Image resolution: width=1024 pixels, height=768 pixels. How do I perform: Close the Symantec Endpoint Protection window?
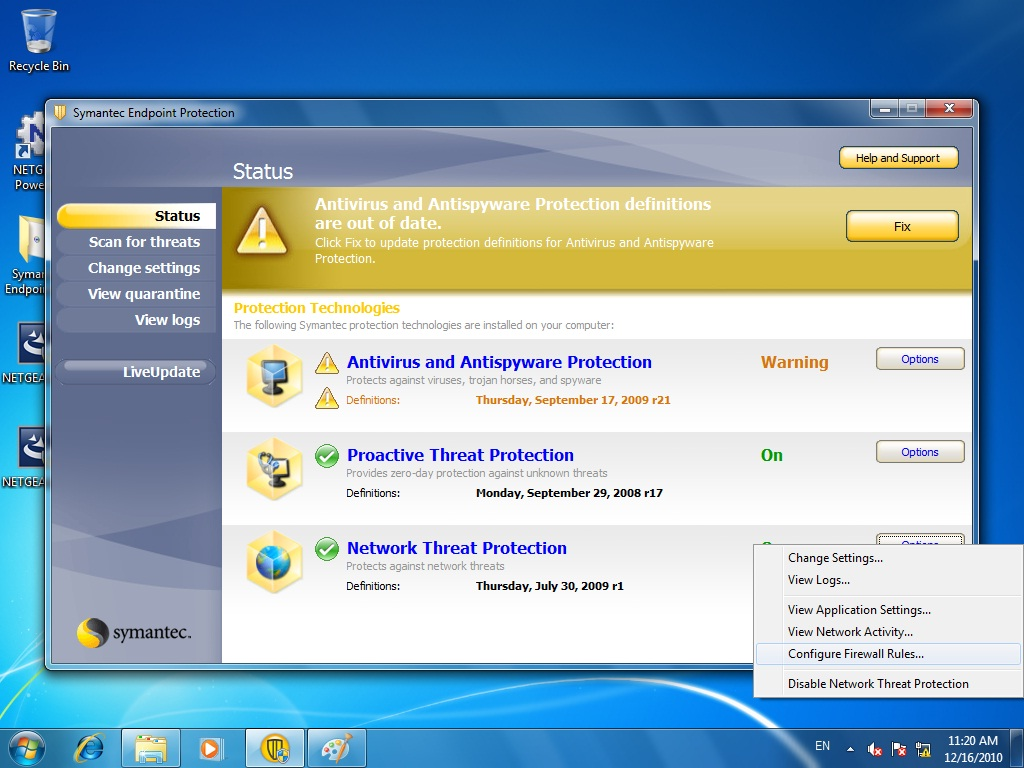(x=950, y=108)
